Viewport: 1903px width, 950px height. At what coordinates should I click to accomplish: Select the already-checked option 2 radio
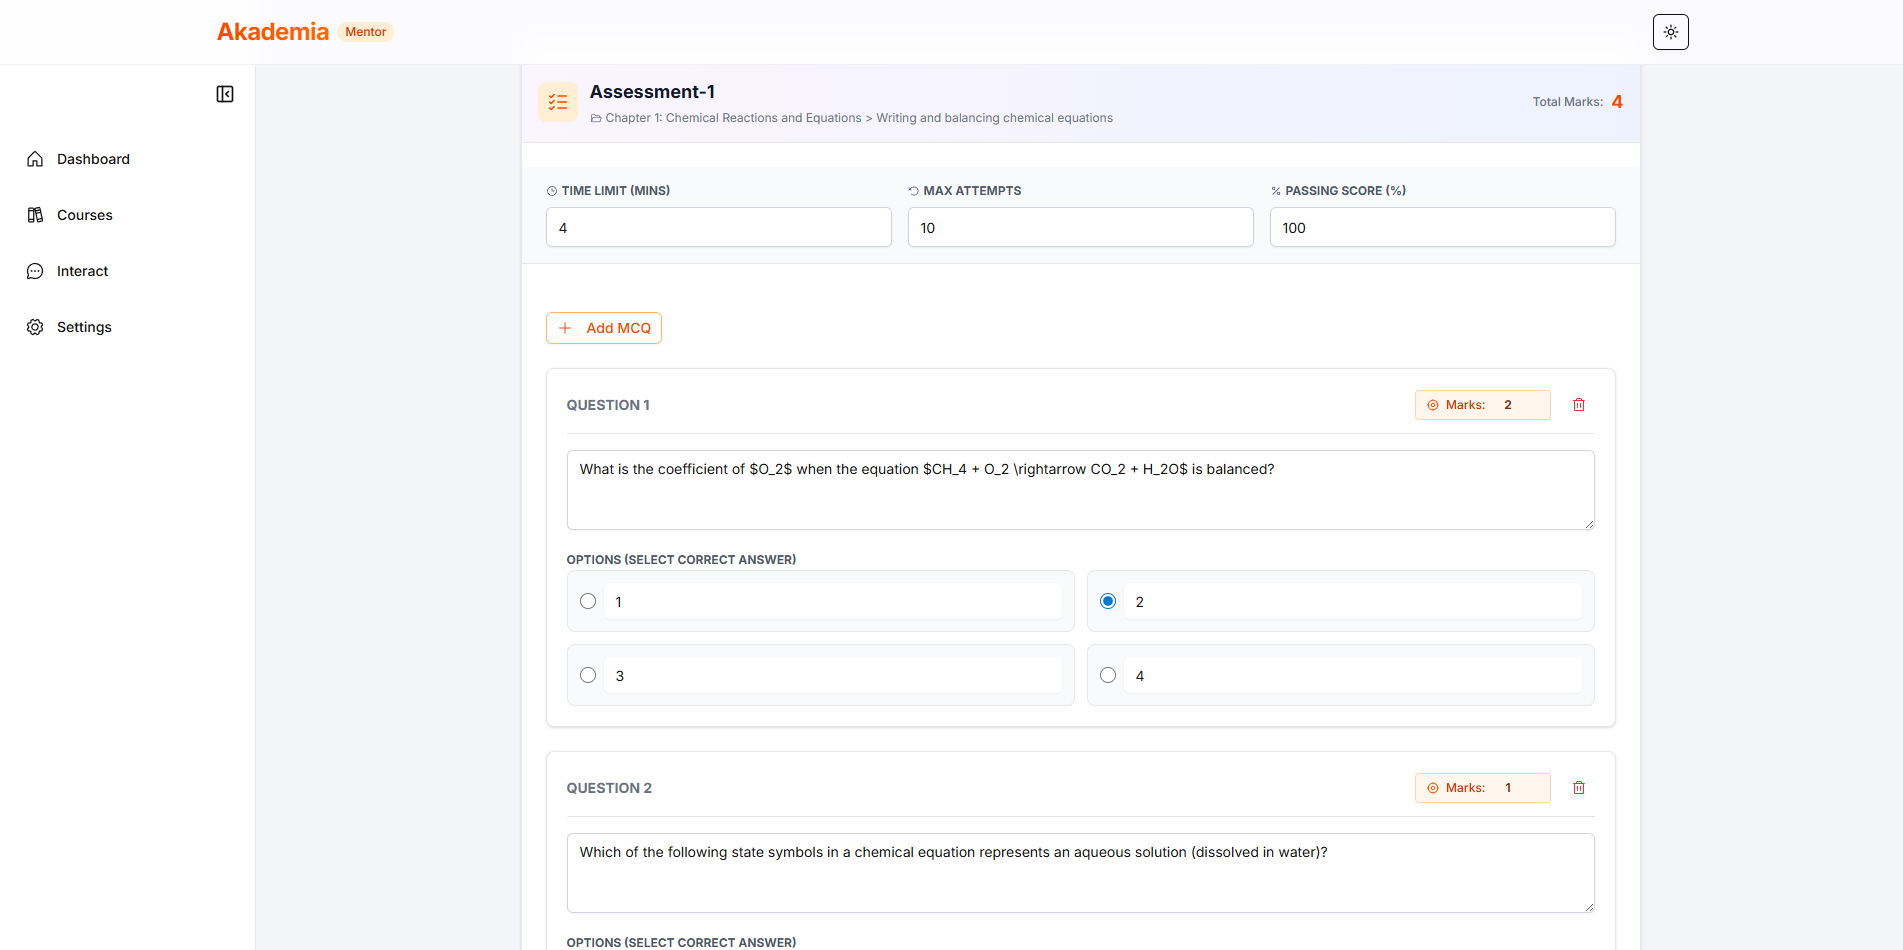pyautogui.click(x=1108, y=601)
